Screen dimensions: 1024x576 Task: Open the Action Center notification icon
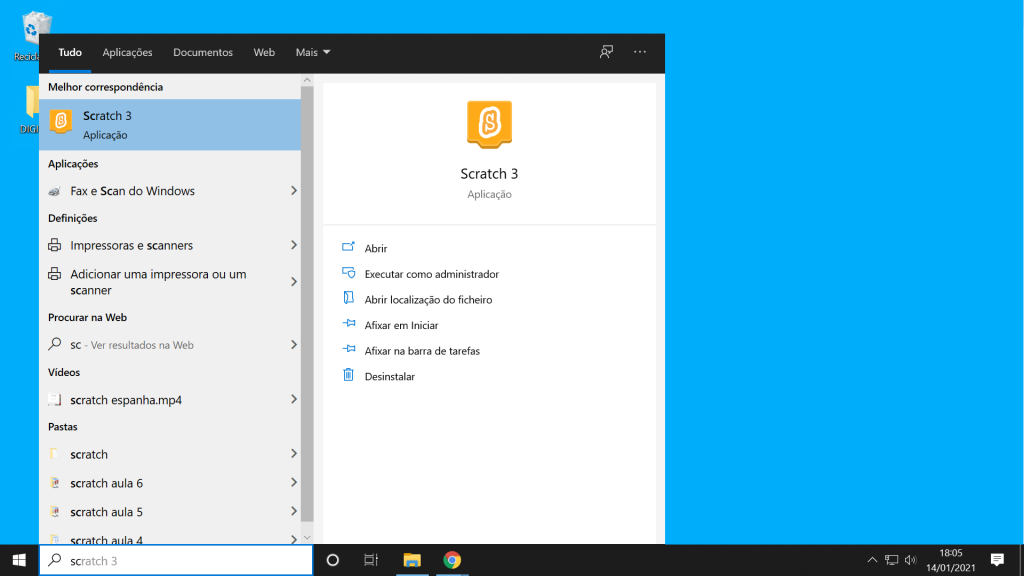pyautogui.click(x=997, y=560)
